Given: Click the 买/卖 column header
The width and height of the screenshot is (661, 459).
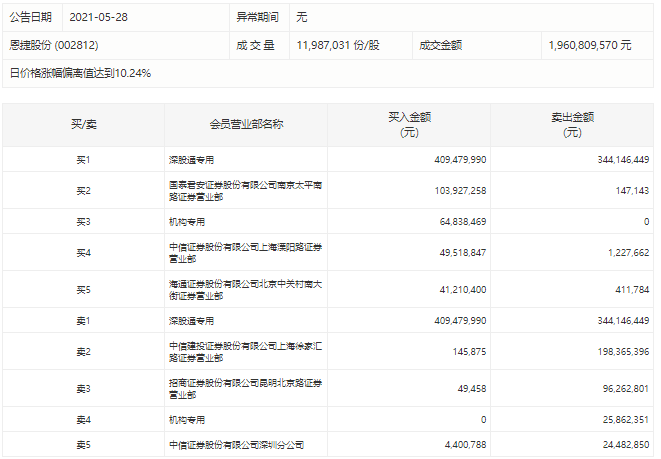Looking at the screenshot, I should coord(83,124).
